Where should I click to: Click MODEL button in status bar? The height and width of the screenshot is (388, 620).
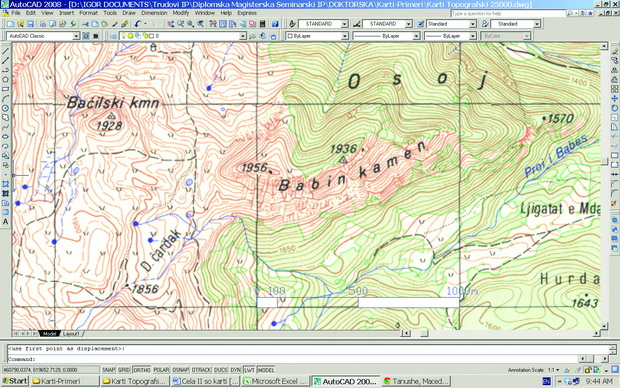[266, 370]
